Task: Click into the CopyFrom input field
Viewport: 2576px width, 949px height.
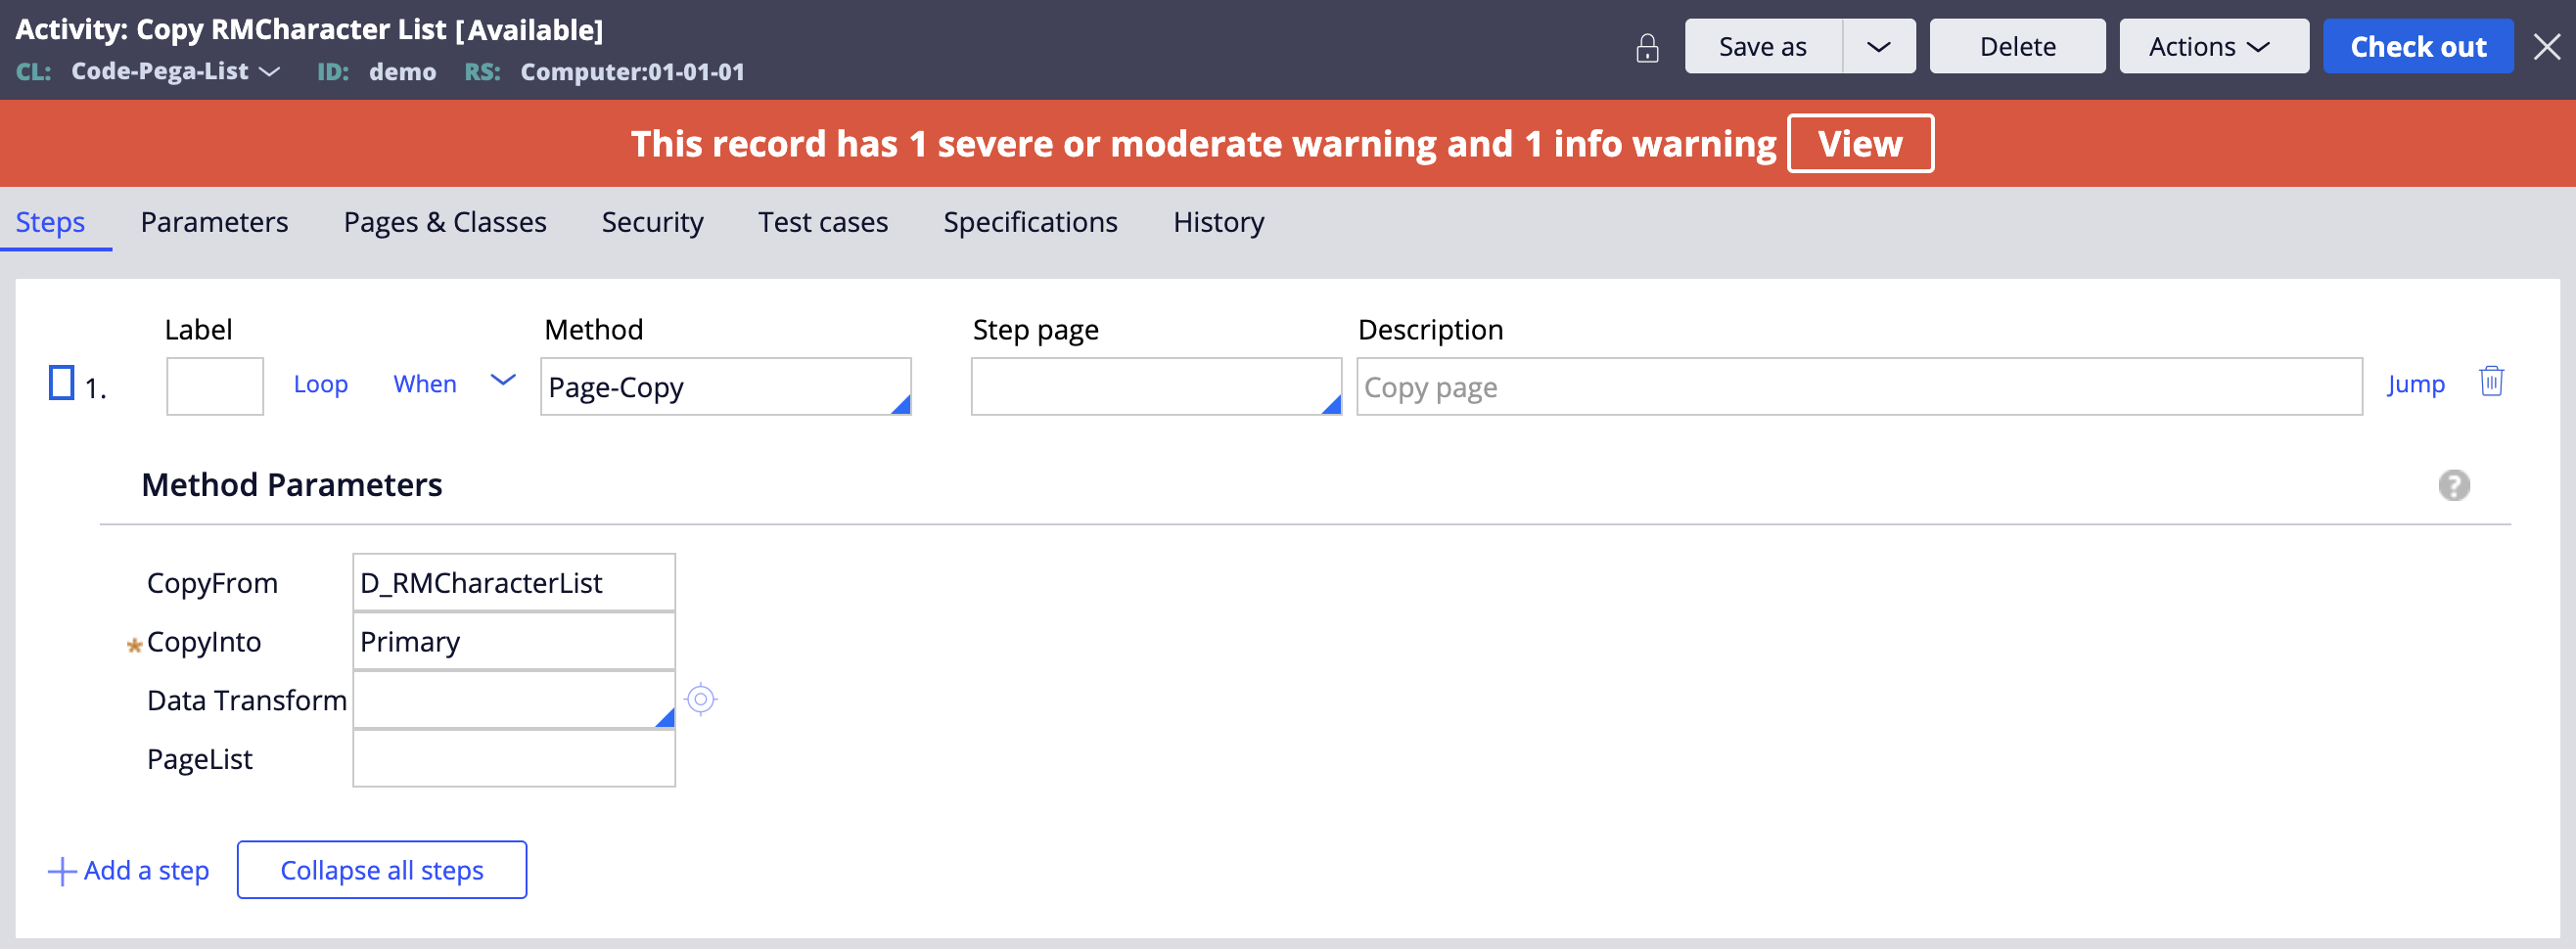Action: [x=514, y=583]
